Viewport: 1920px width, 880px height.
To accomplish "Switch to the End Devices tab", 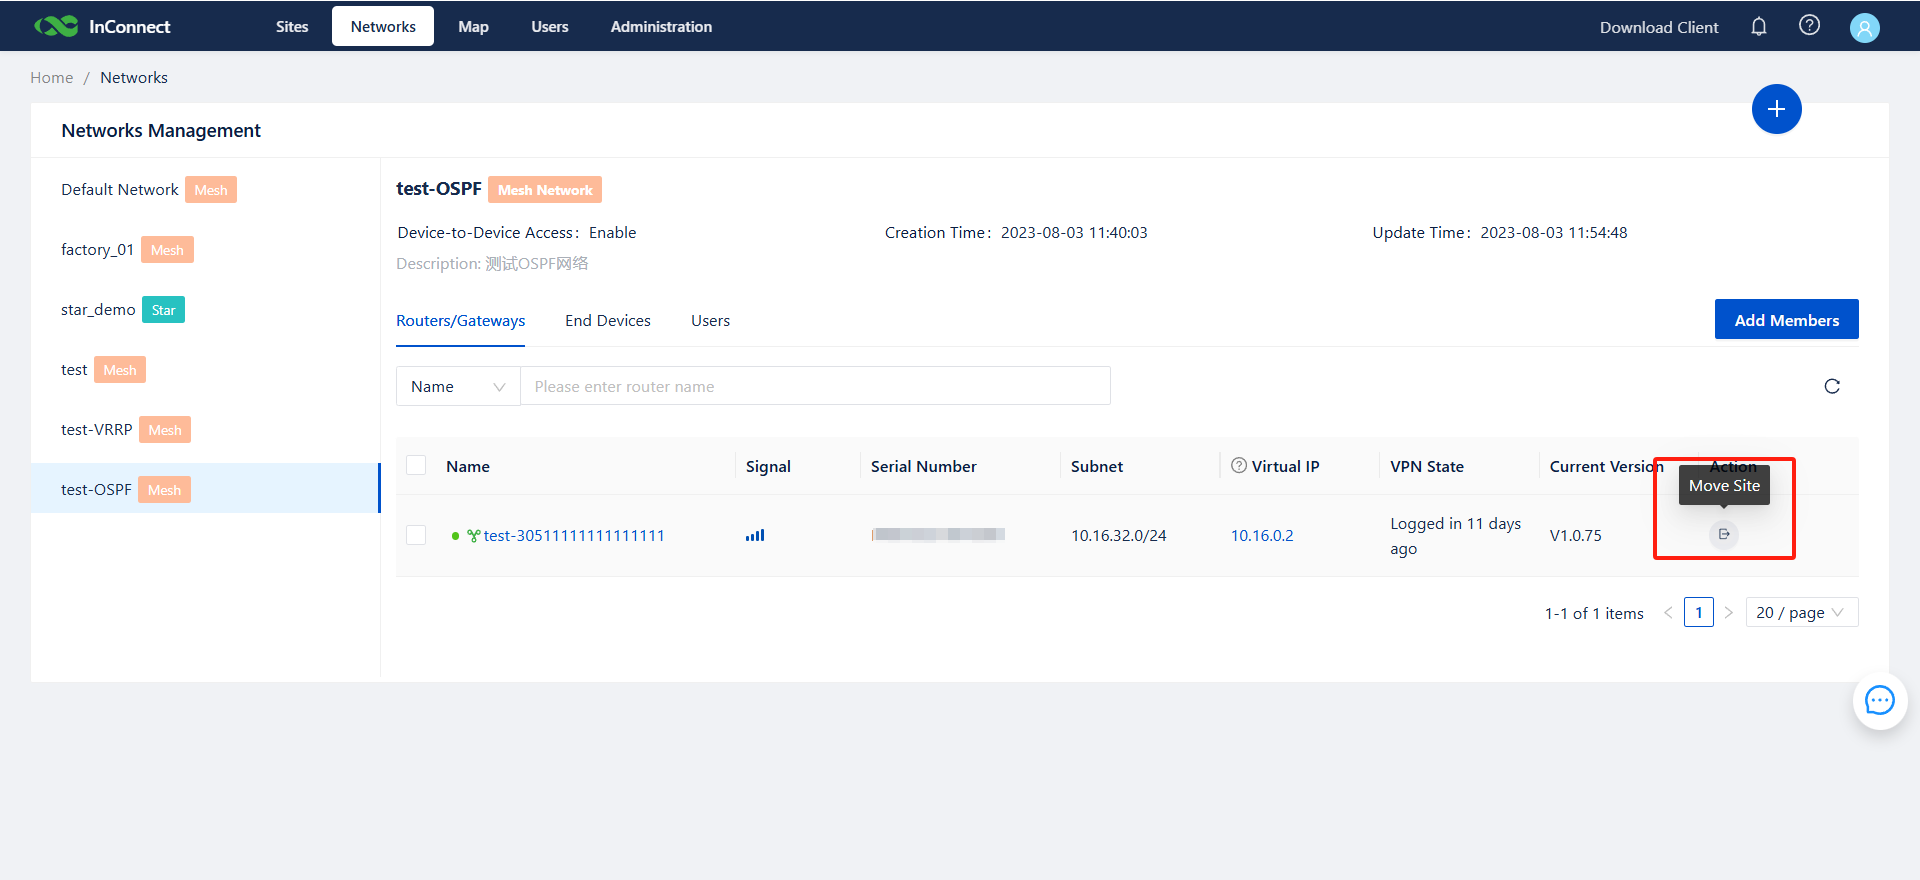I will [x=607, y=321].
